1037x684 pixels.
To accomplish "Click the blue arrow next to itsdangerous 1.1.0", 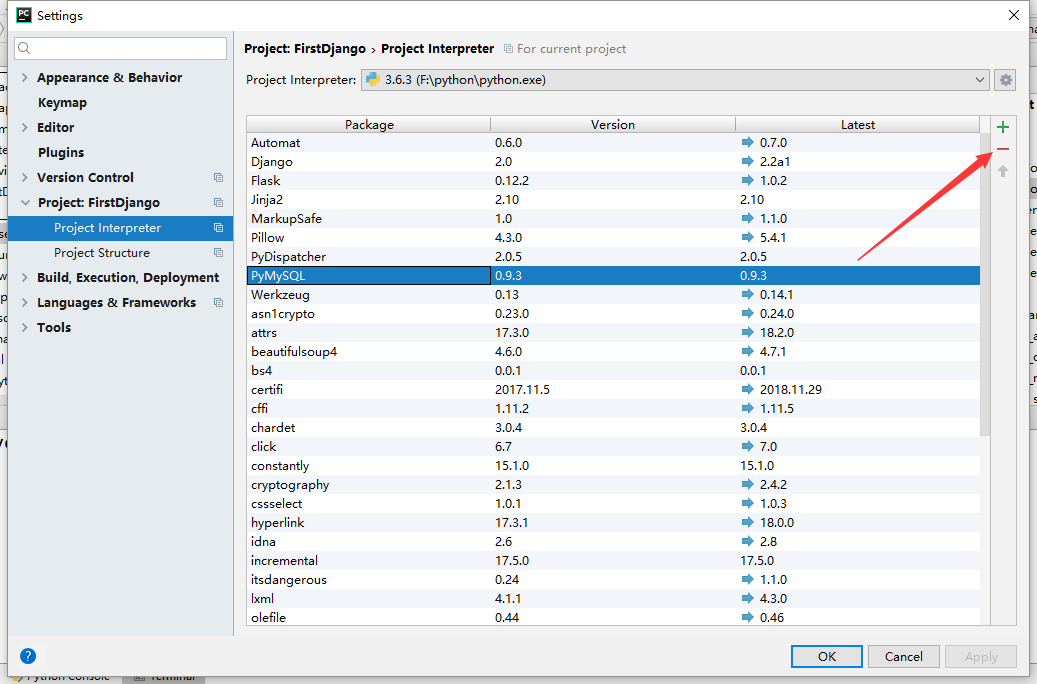I will tap(746, 579).
